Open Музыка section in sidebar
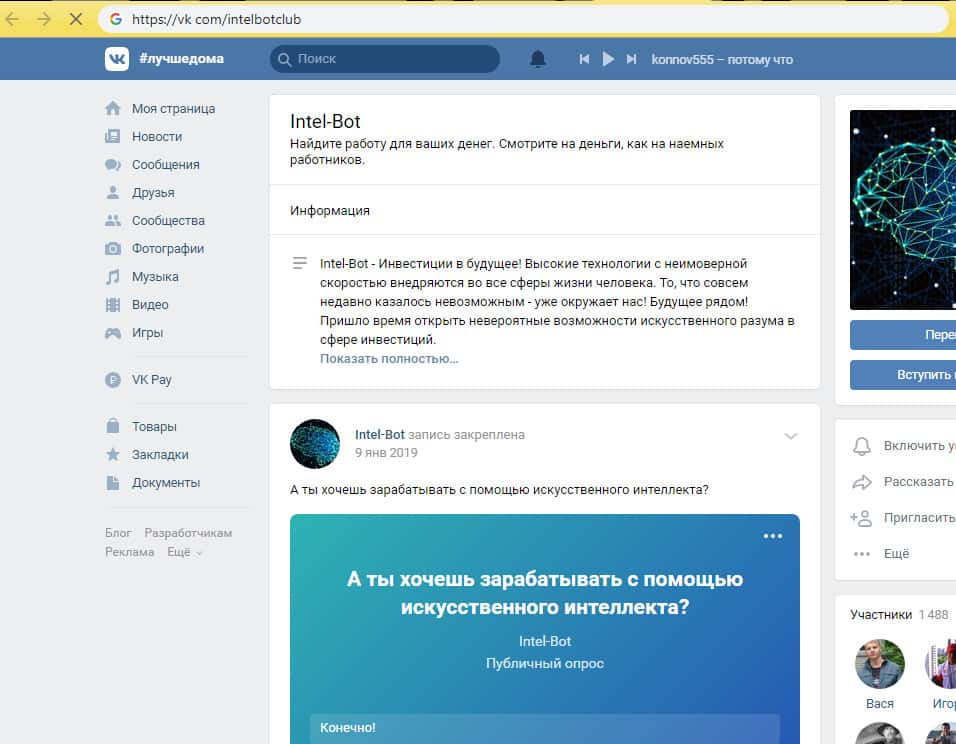 coord(155,276)
